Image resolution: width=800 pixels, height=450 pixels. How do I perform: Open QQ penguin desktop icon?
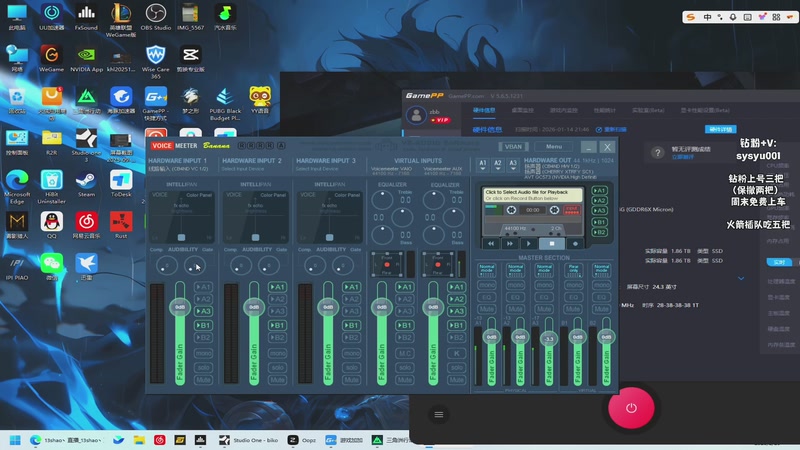coord(52,226)
